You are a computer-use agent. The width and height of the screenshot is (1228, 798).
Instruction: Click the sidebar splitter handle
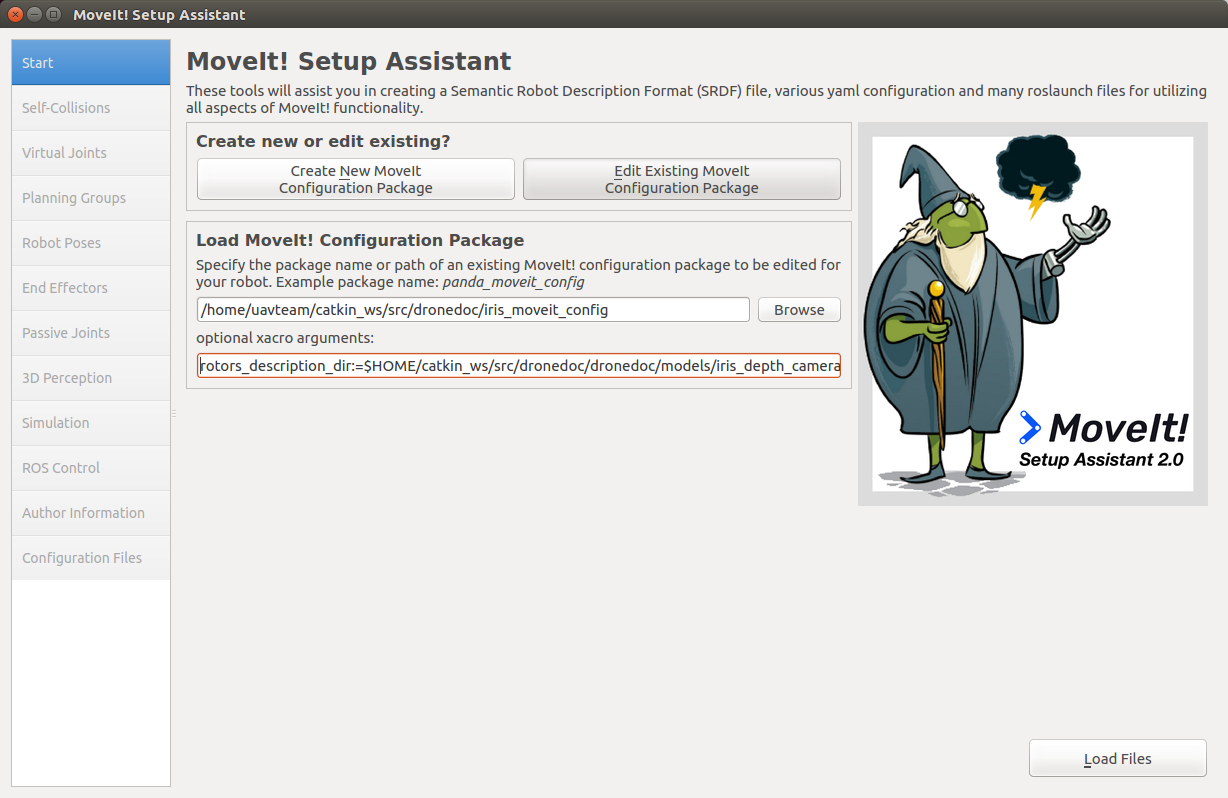click(173, 413)
